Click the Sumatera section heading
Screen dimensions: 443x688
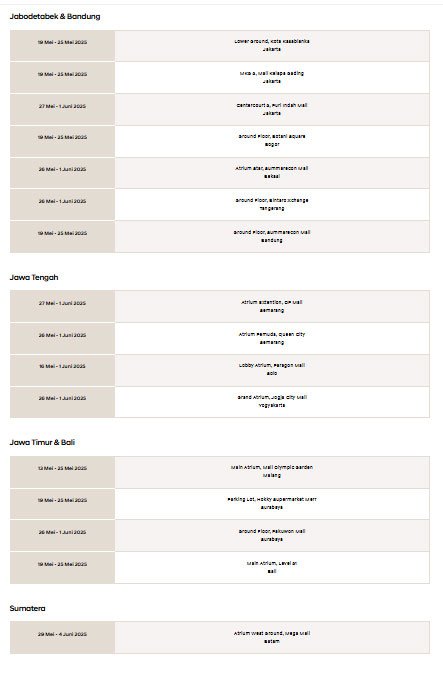point(27,608)
